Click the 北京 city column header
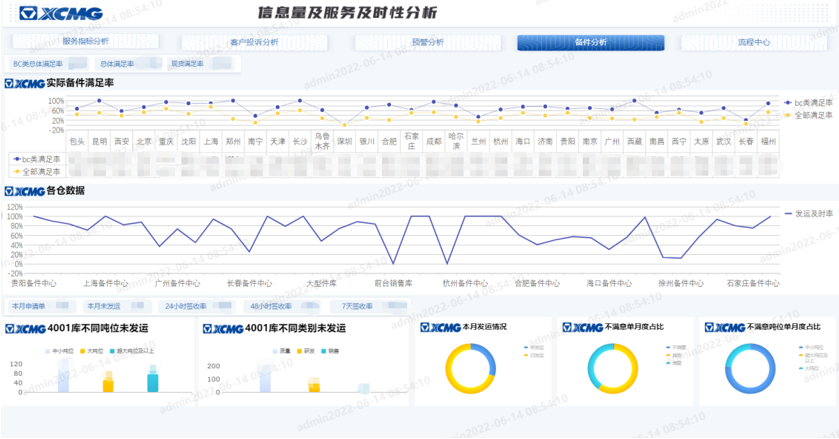This screenshot has height=439, width=839. pyautogui.click(x=144, y=141)
